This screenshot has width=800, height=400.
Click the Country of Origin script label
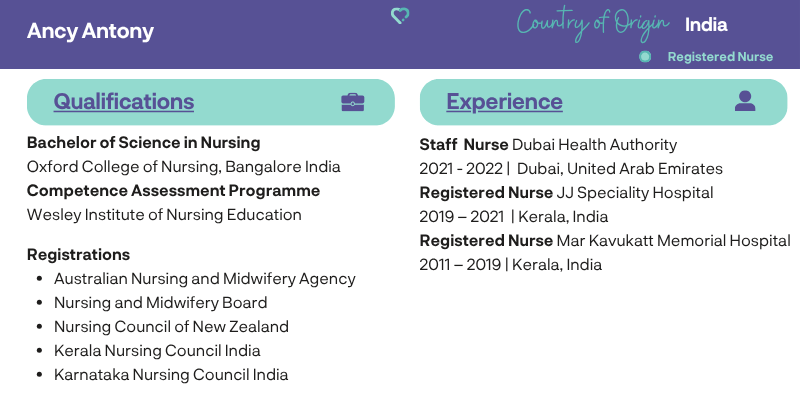[x=593, y=24]
